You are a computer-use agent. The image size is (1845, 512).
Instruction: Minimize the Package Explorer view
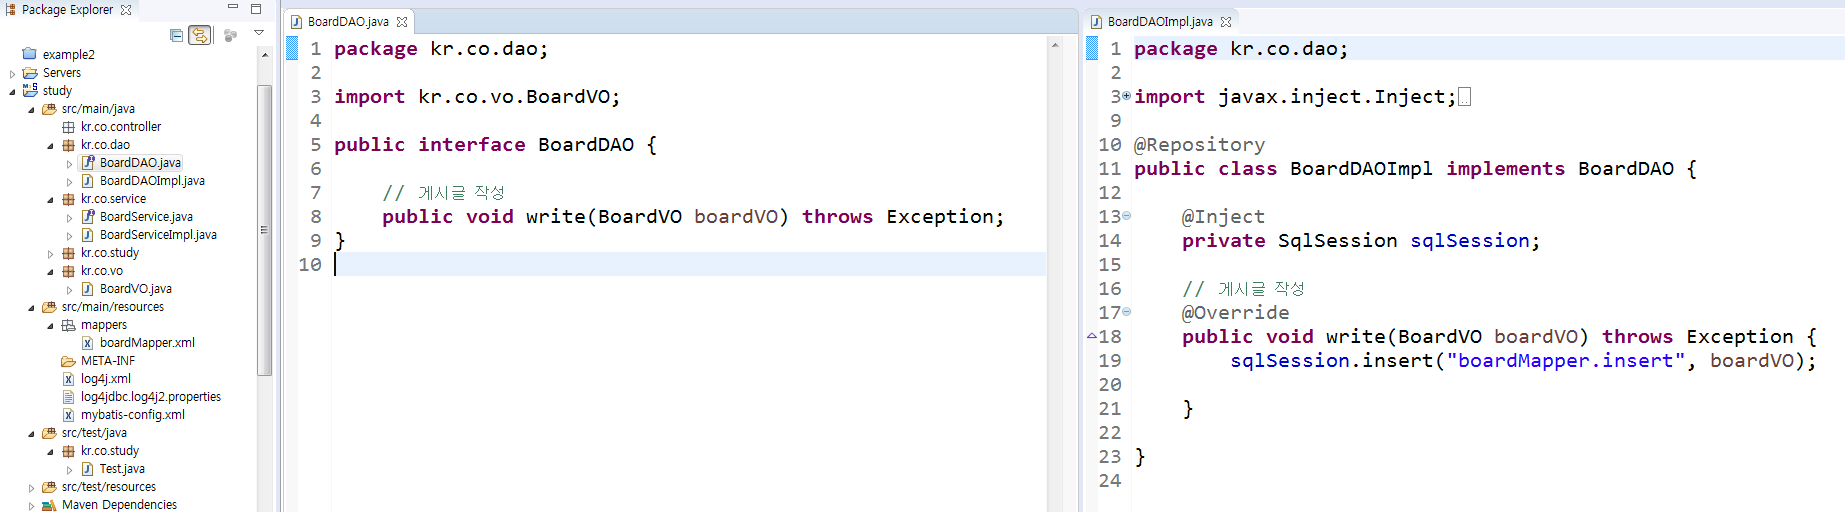233,8
